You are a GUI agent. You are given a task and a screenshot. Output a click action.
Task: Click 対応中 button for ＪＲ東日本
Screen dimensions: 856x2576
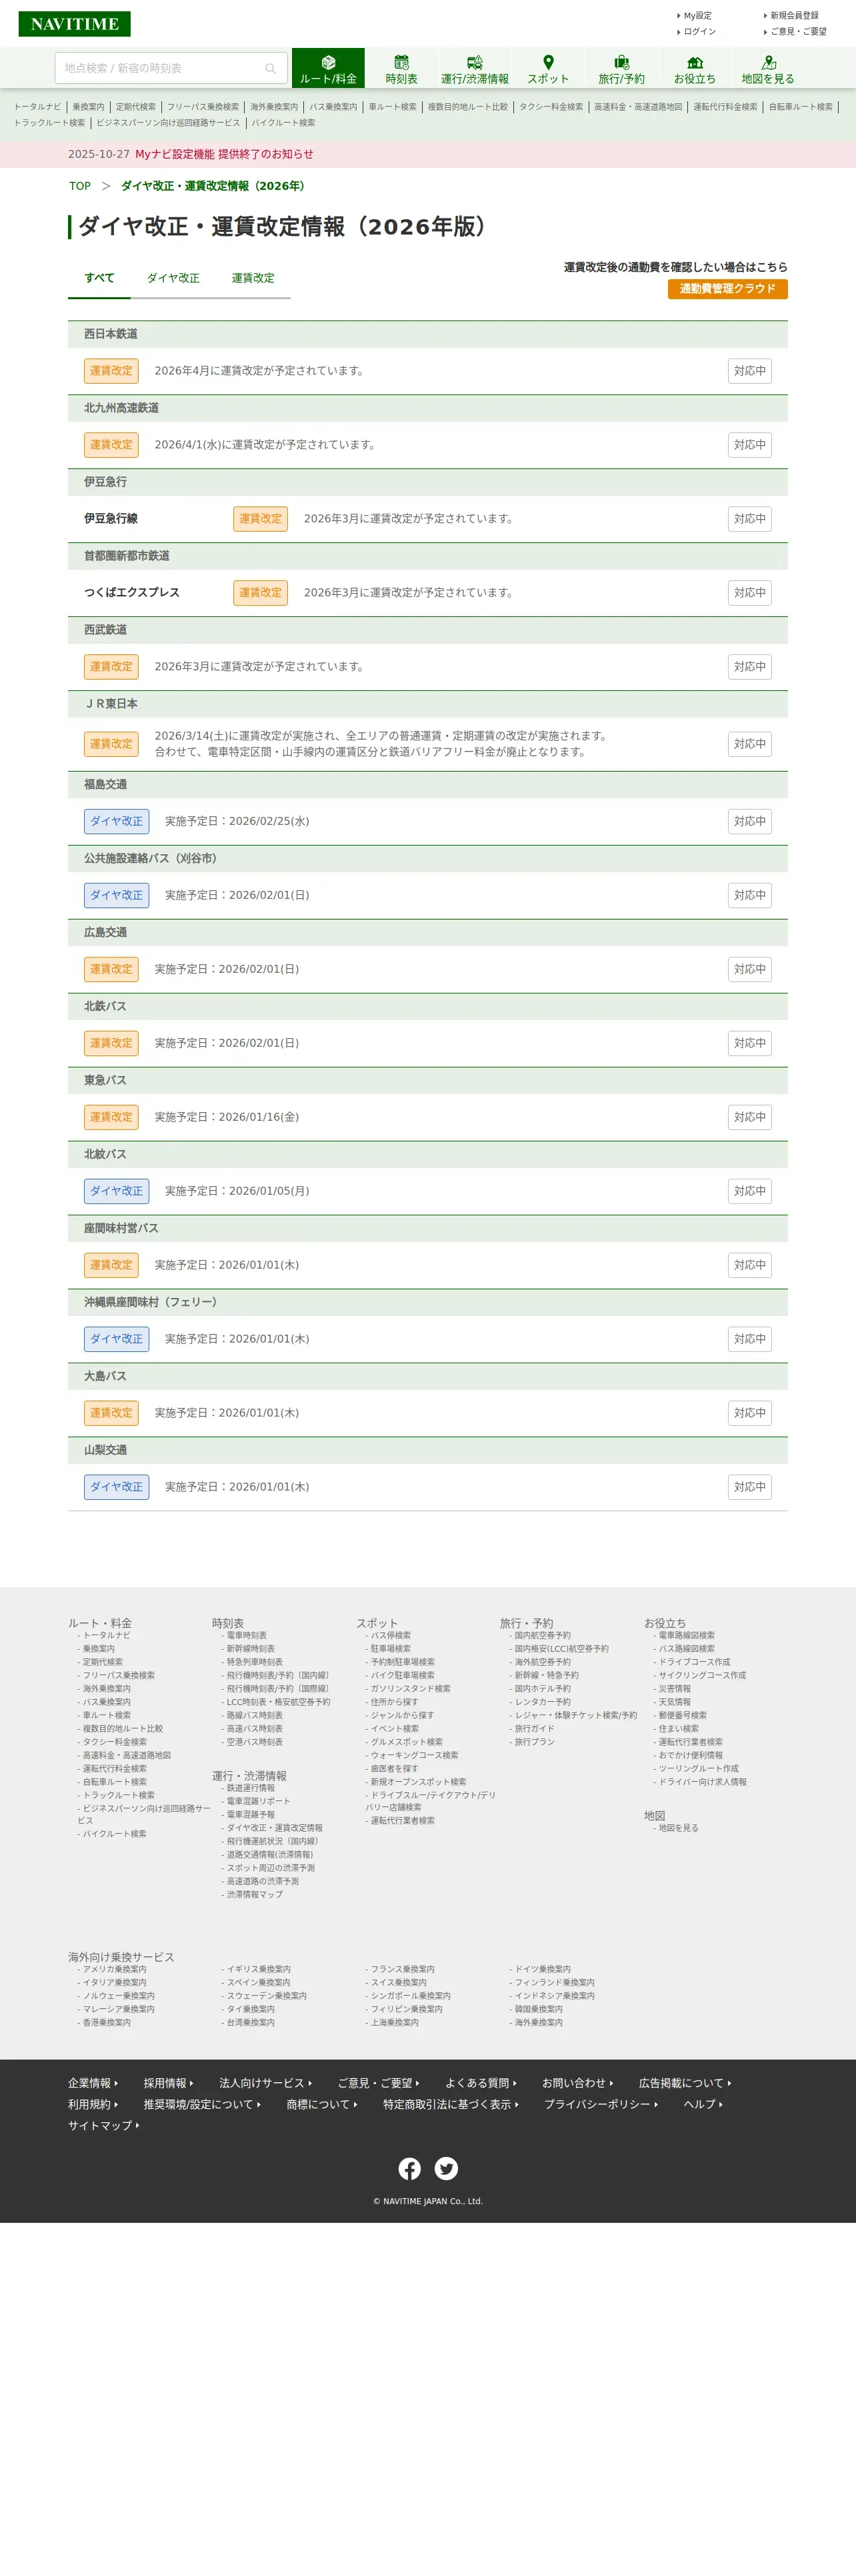(749, 744)
